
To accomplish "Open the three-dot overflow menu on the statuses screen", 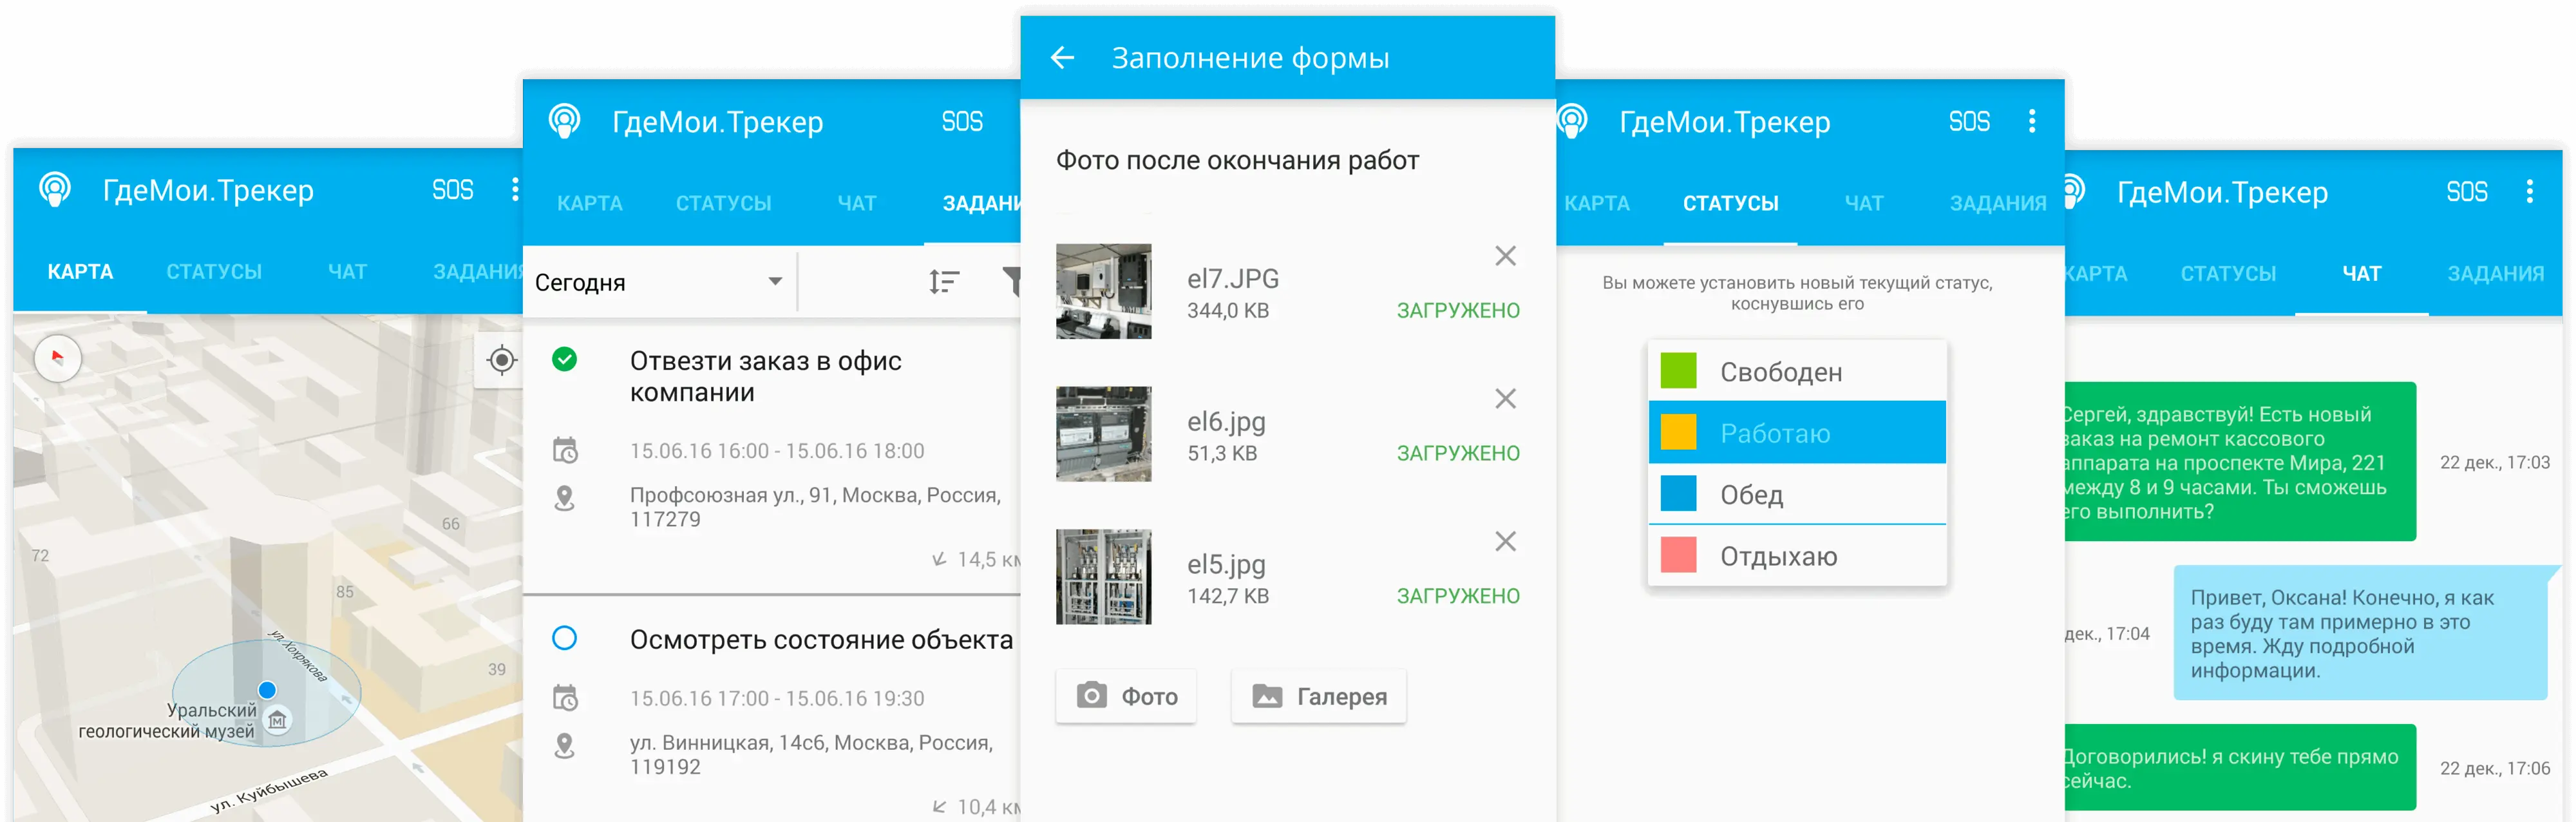I will pyautogui.click(x=2031, y=122).
